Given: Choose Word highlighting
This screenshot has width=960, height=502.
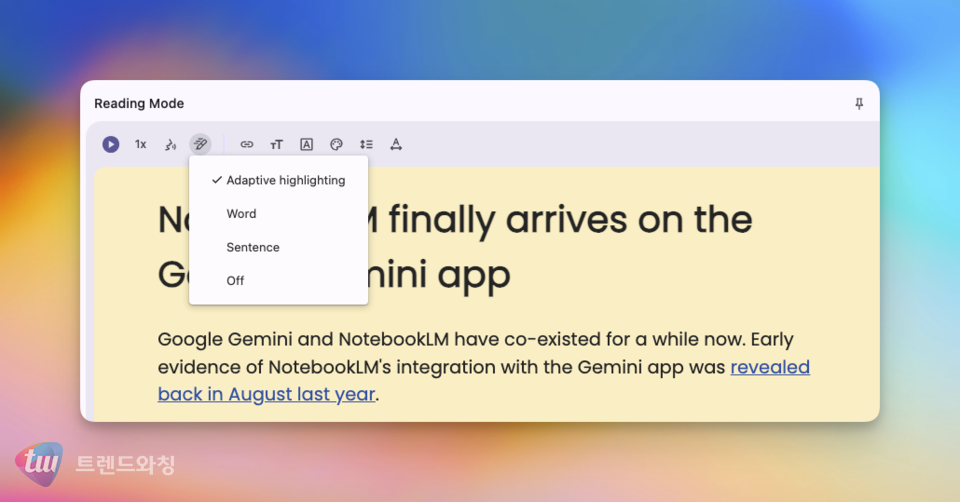Looking at the screenshot, I should click(x=241, y=214).
